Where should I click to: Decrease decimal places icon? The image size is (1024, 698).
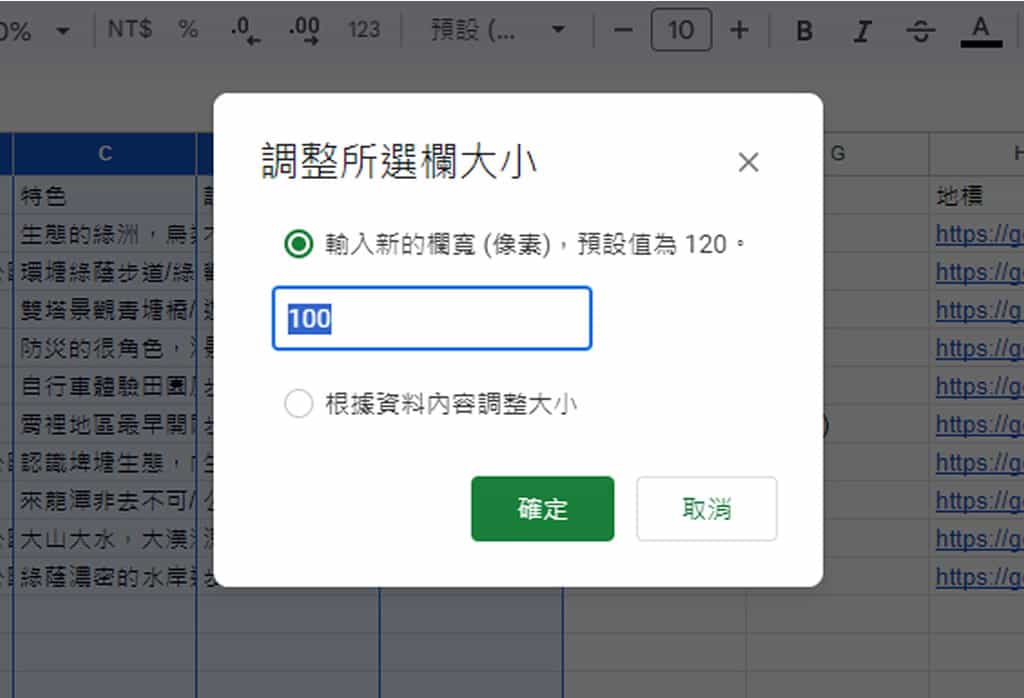[x=245, y=30]
